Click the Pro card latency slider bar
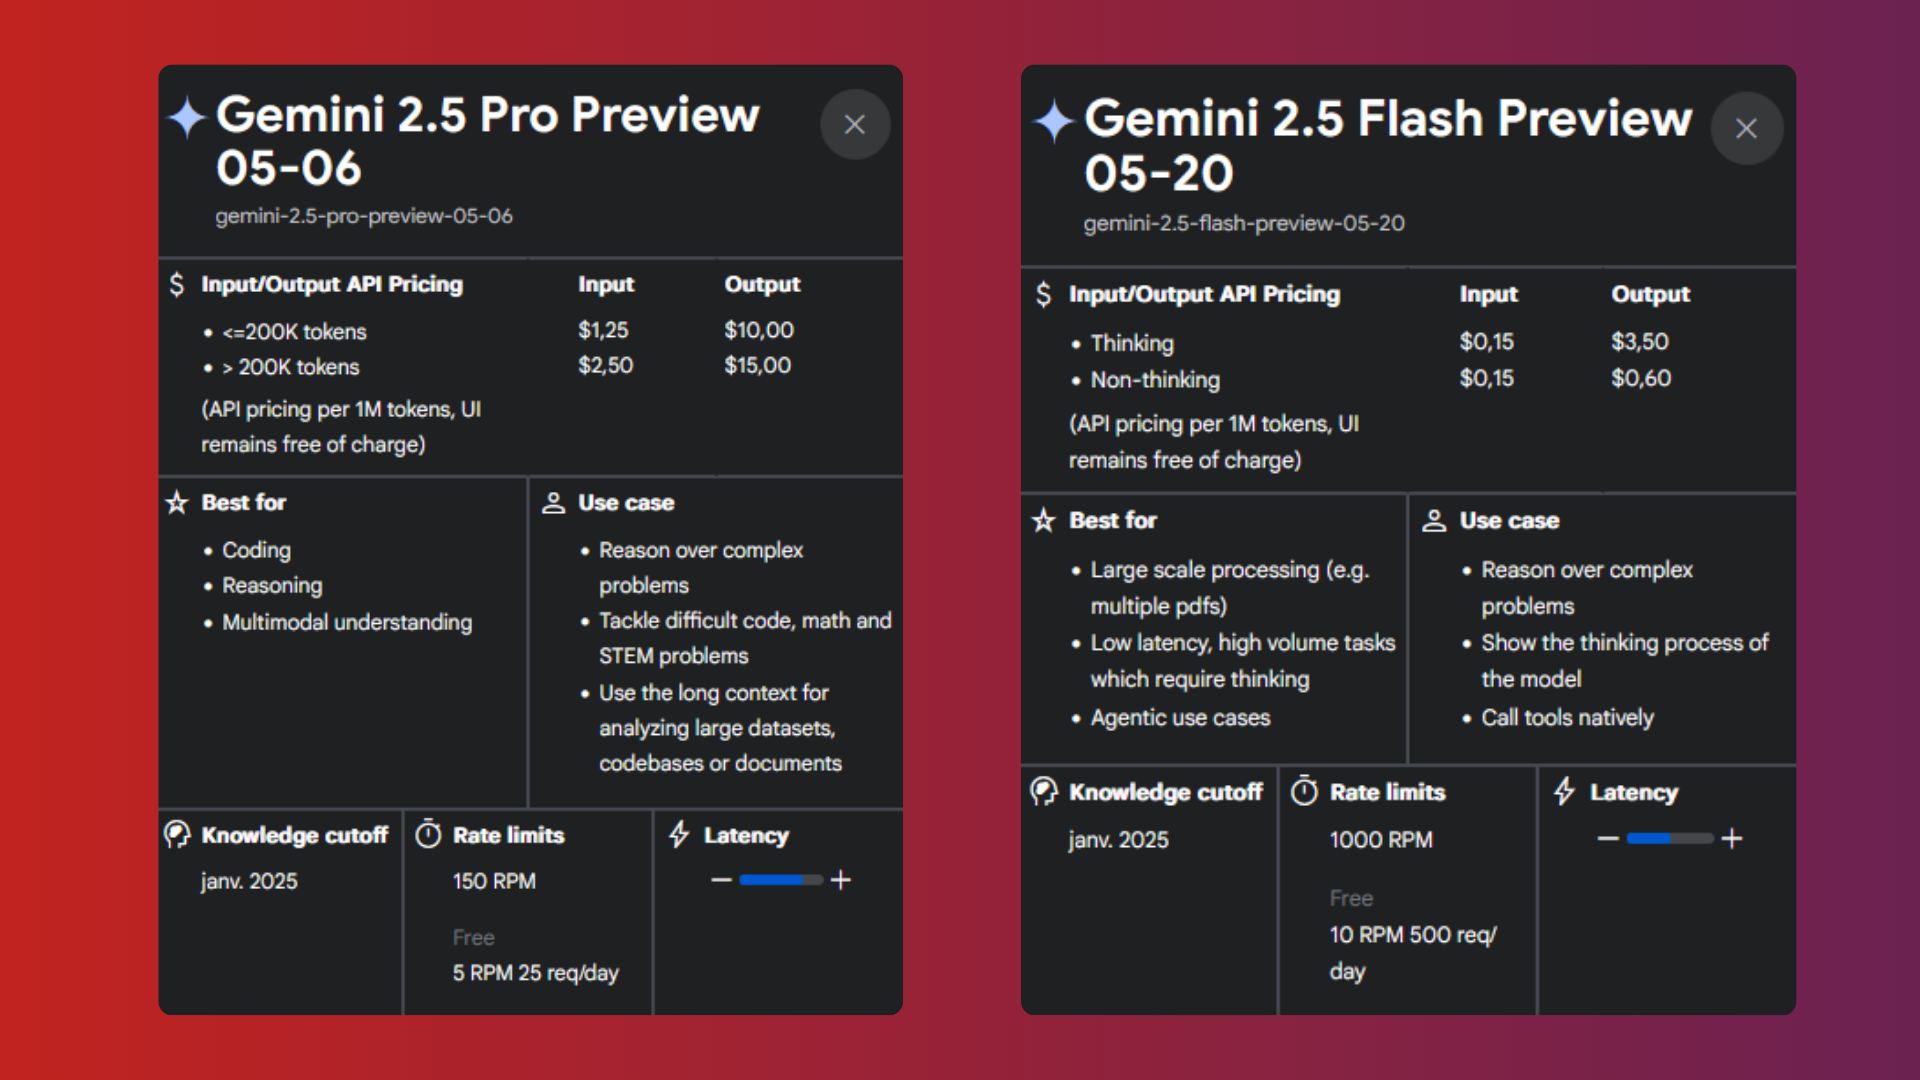 (781, 880)
